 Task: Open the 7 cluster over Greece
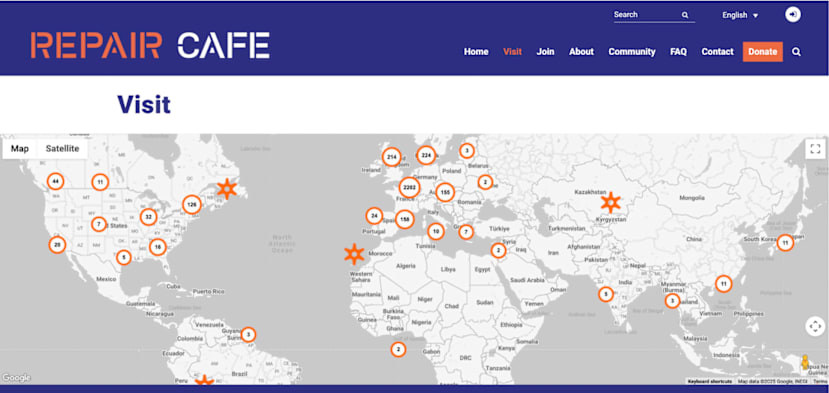point(465,232)
